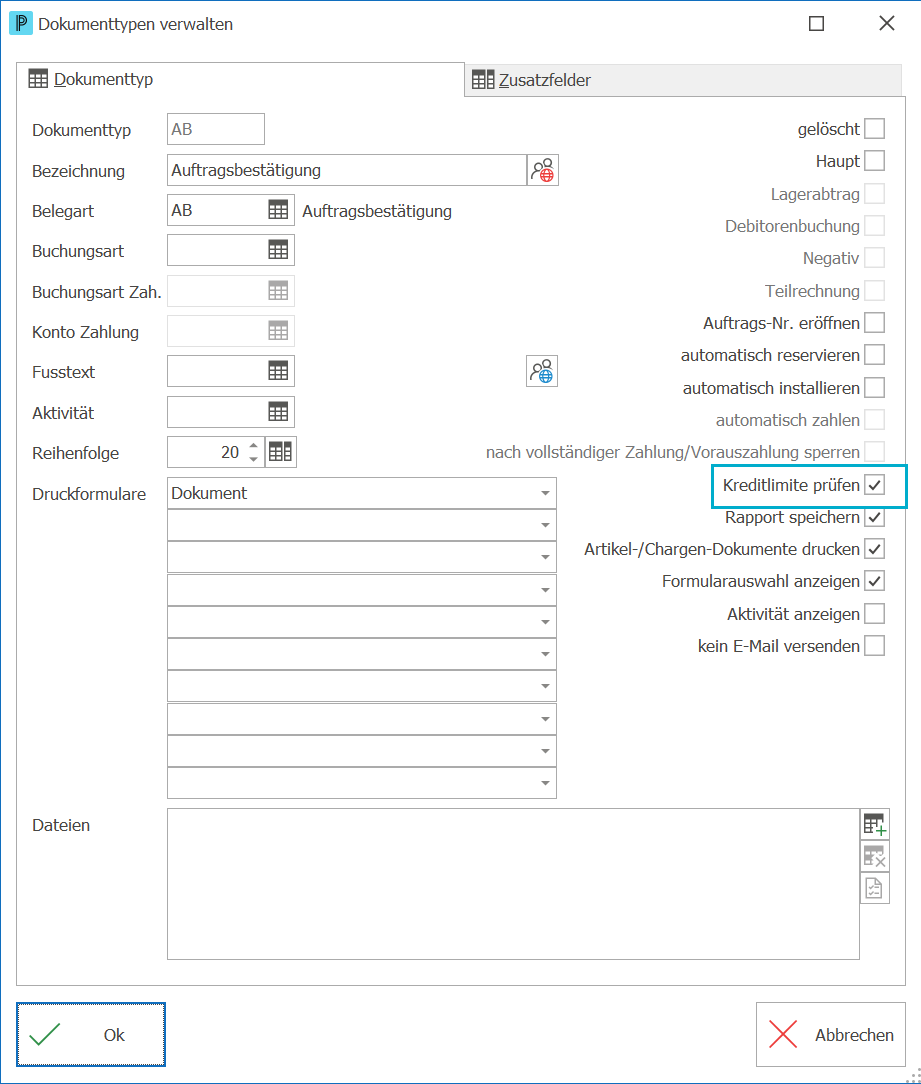This screenshot has width=921, height=1084.
Task: Click the application logo in title bar
Action: tap(21, 24)
